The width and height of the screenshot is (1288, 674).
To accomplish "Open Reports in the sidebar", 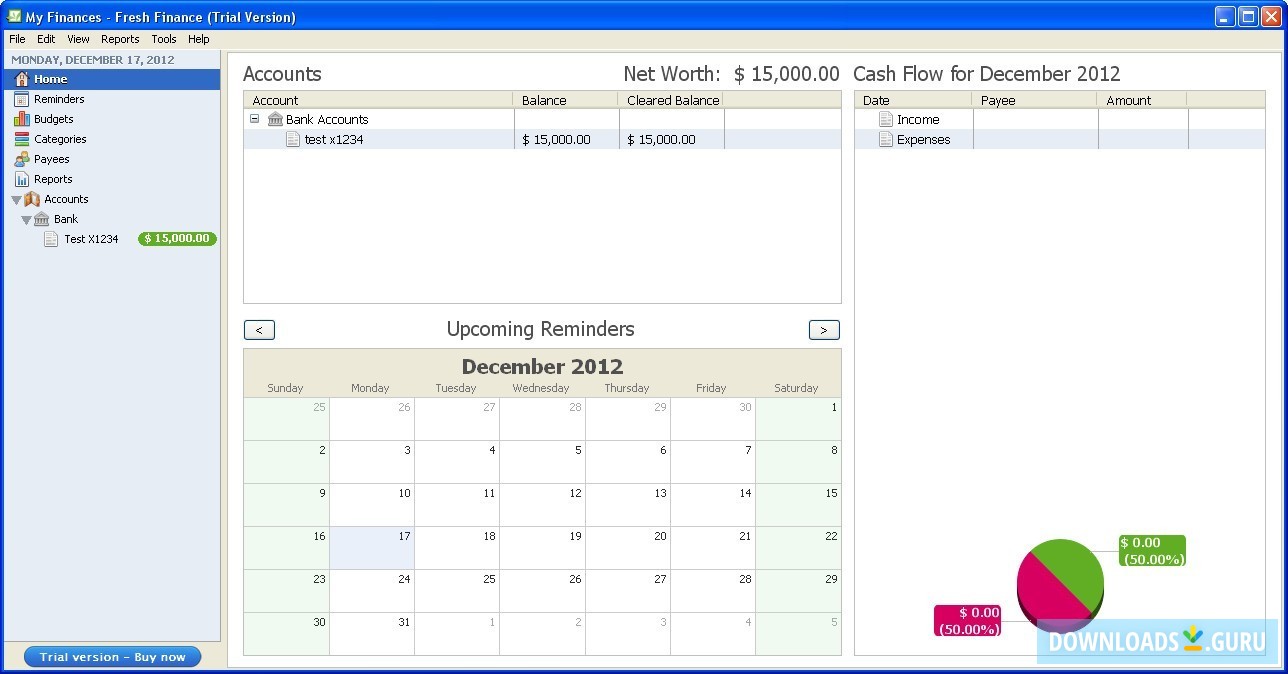I will [112, 179].
